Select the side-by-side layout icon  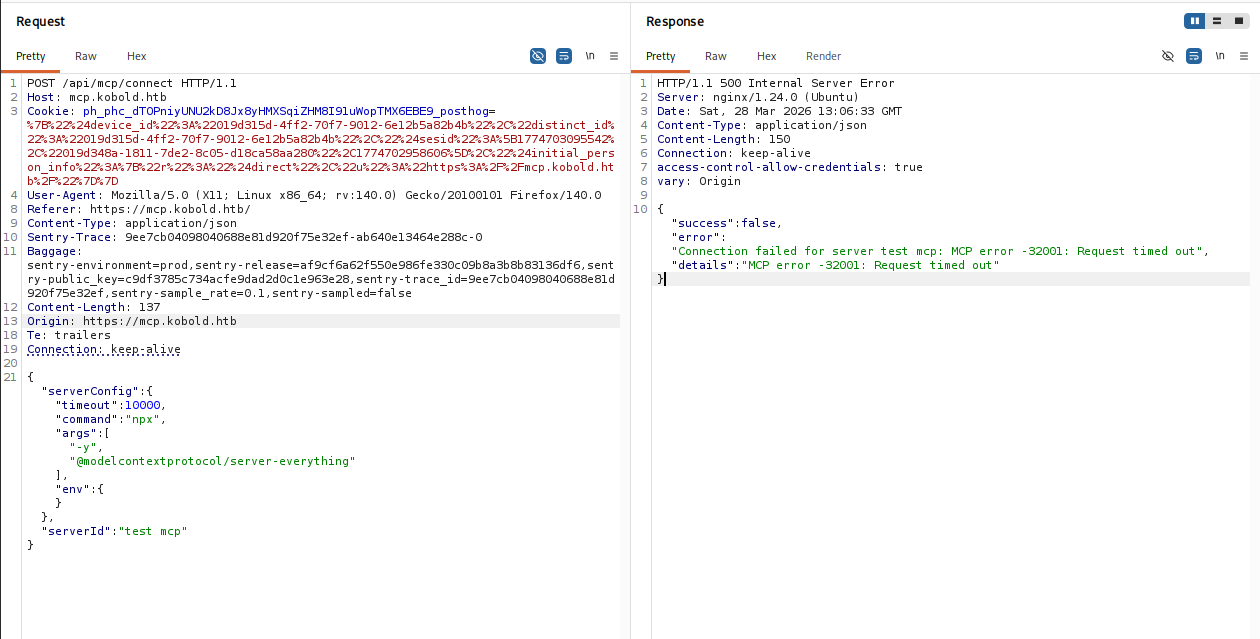[1194, 20]
